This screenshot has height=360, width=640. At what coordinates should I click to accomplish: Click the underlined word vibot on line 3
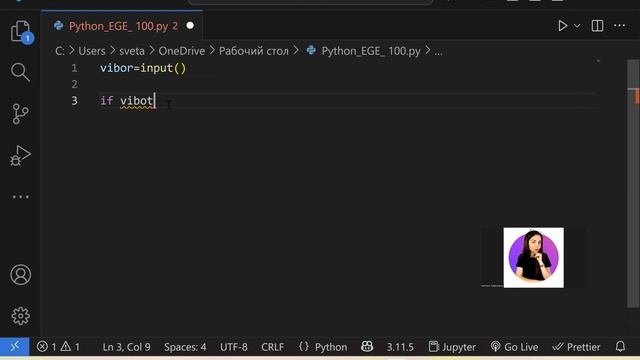tap(137, 101)
